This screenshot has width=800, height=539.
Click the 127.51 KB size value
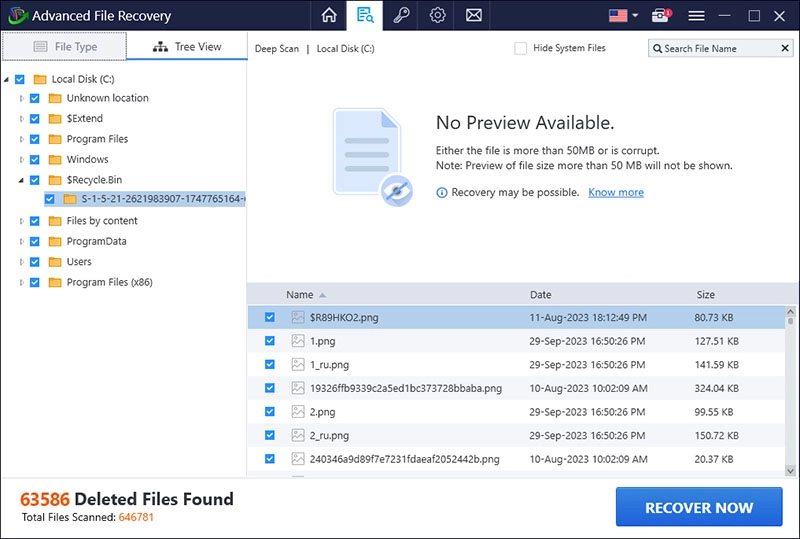tap(716, 341)
